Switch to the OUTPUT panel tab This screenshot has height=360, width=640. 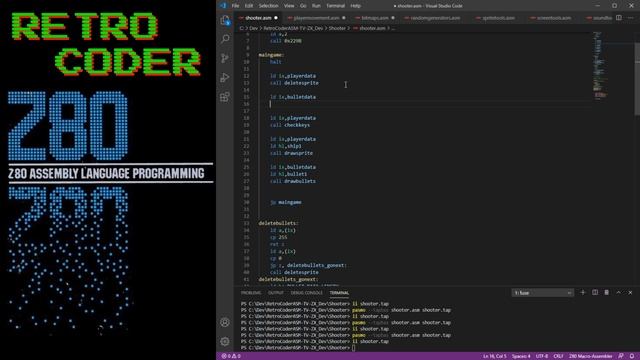tap(276, 293)
